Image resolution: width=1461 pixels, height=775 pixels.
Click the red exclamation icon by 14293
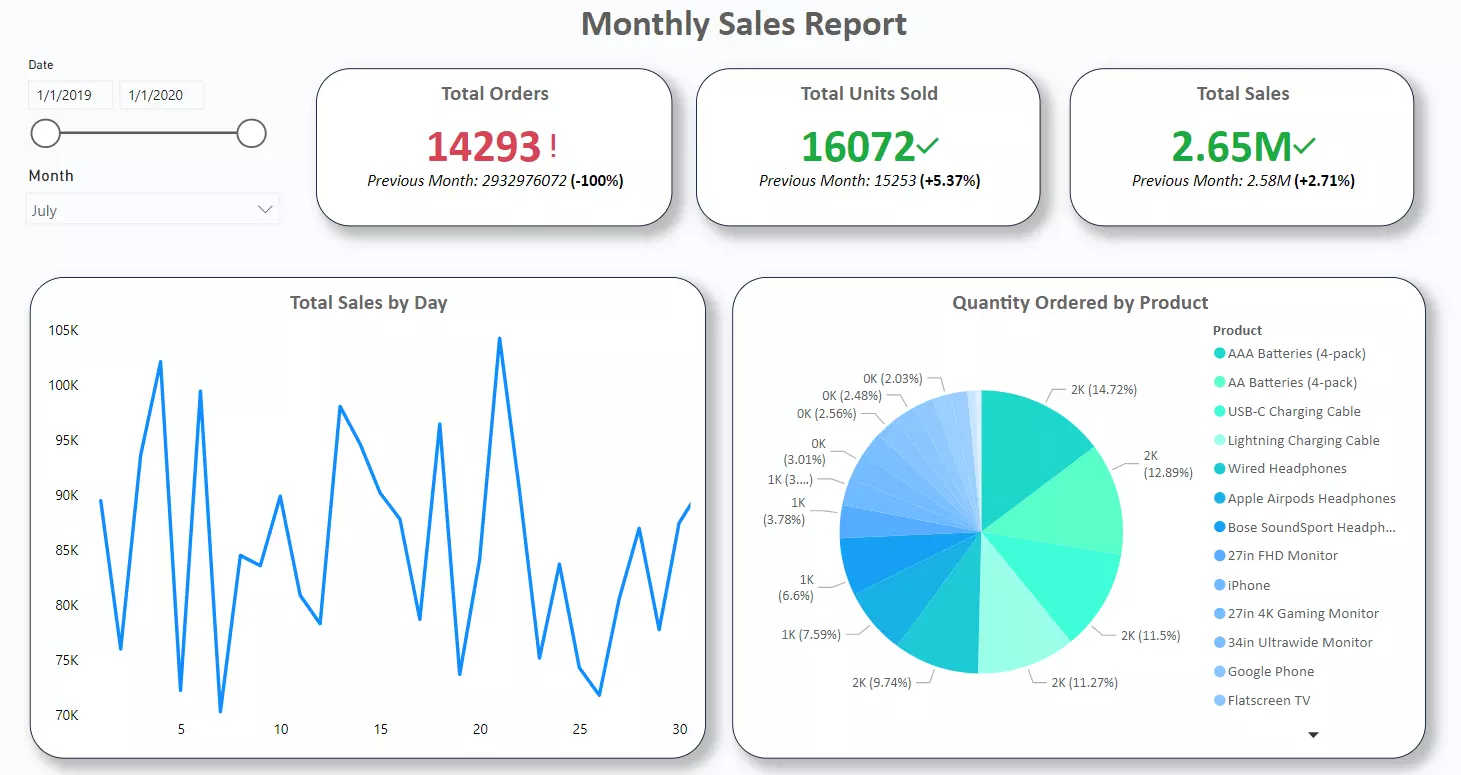coord(553,147)
